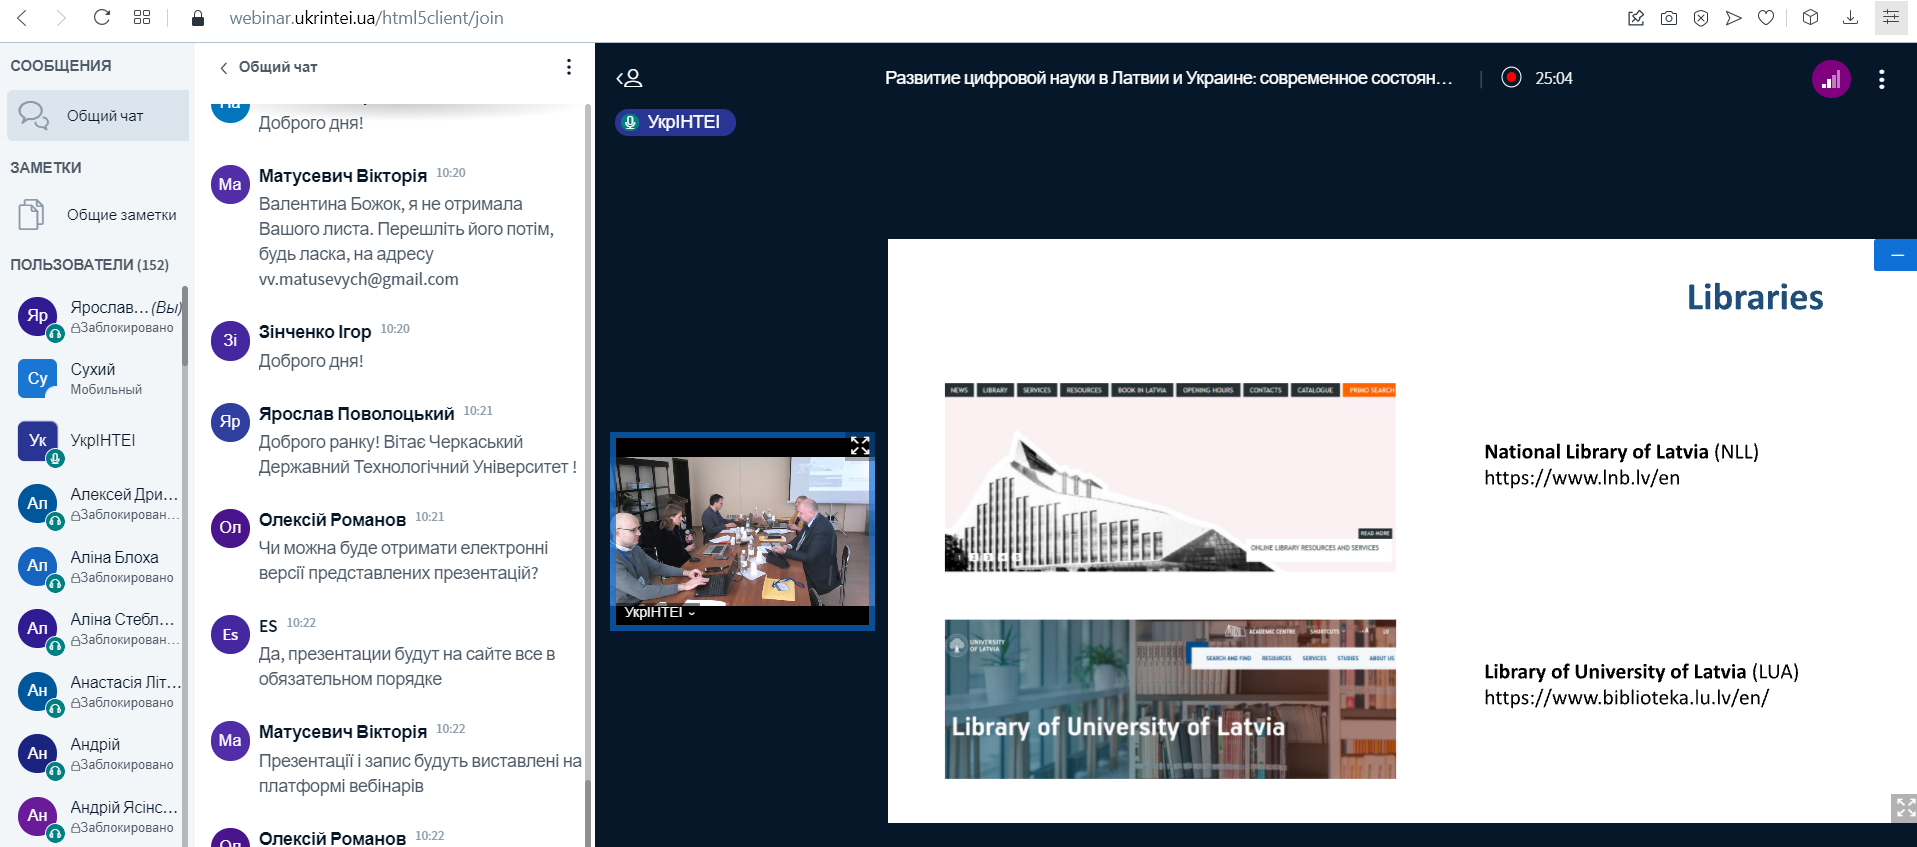Click the webinar title text
The width and height of the screenshot is (1917, 847).
[1168, 78]
